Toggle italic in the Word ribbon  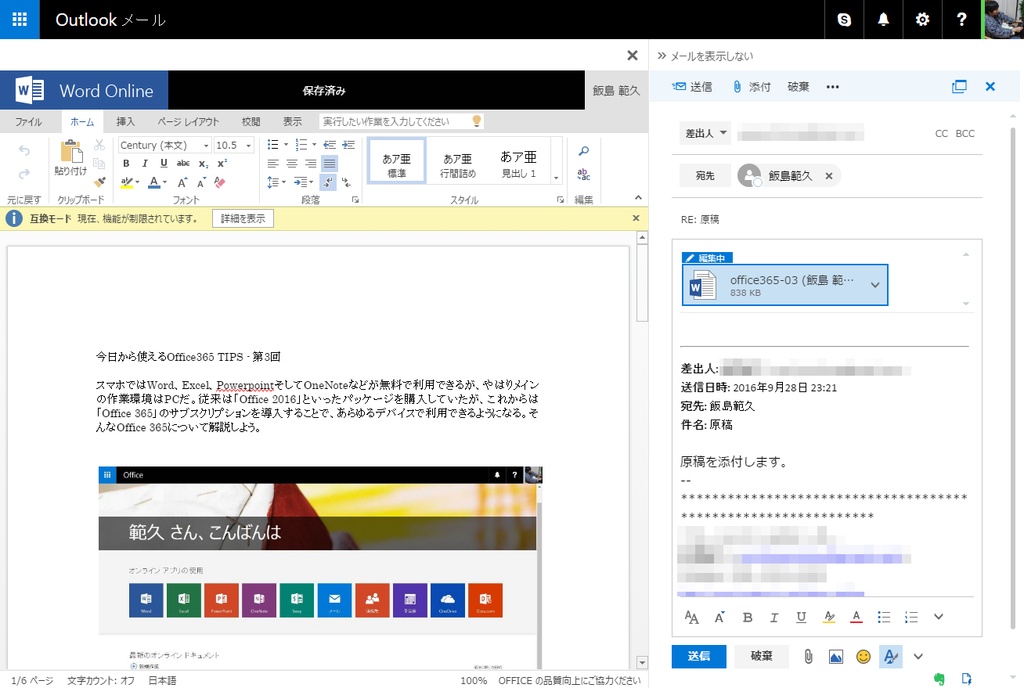click(x=144, y=163)
